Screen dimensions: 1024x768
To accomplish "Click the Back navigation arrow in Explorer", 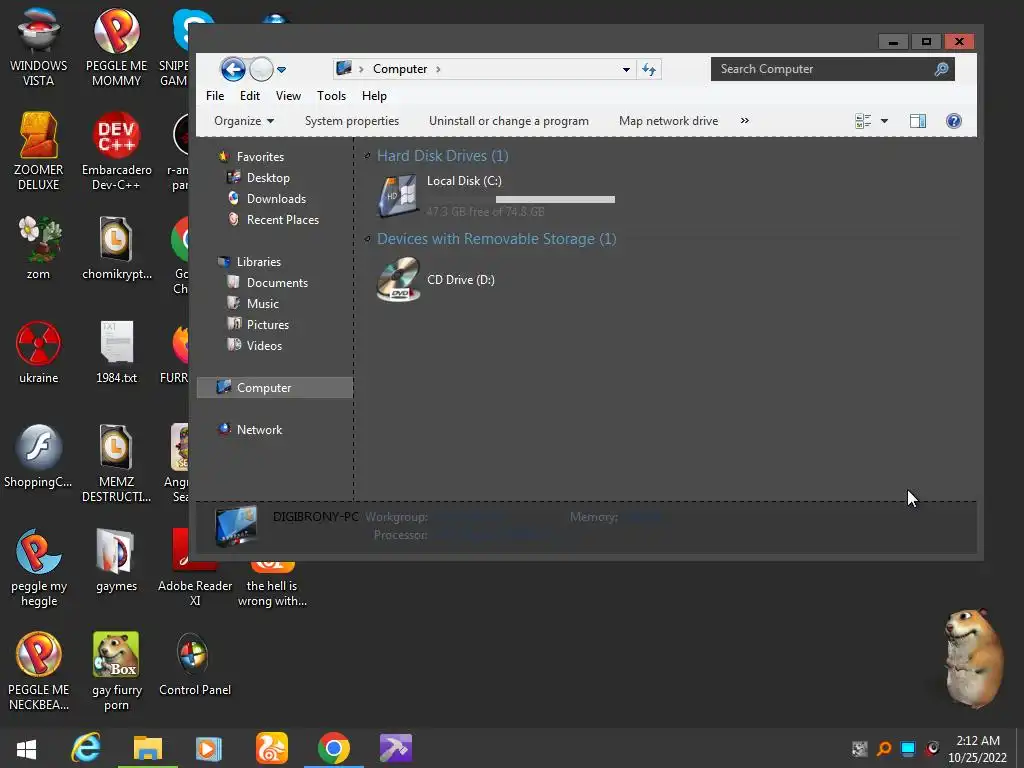I will tap(232, 69).
